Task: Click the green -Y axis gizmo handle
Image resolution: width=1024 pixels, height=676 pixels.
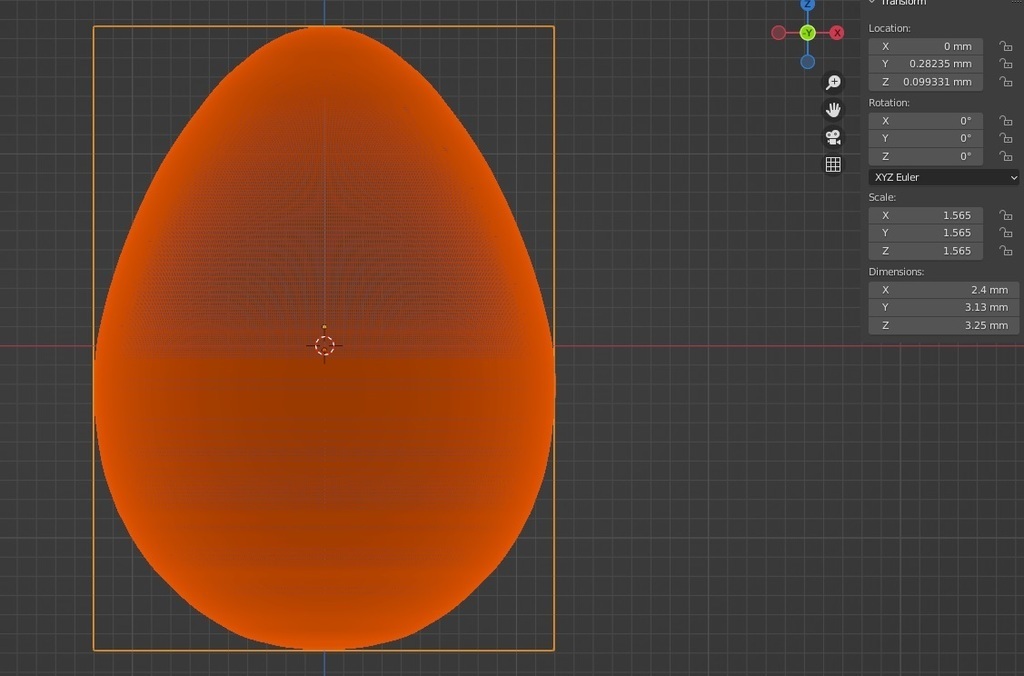Action: coord(808,33)
